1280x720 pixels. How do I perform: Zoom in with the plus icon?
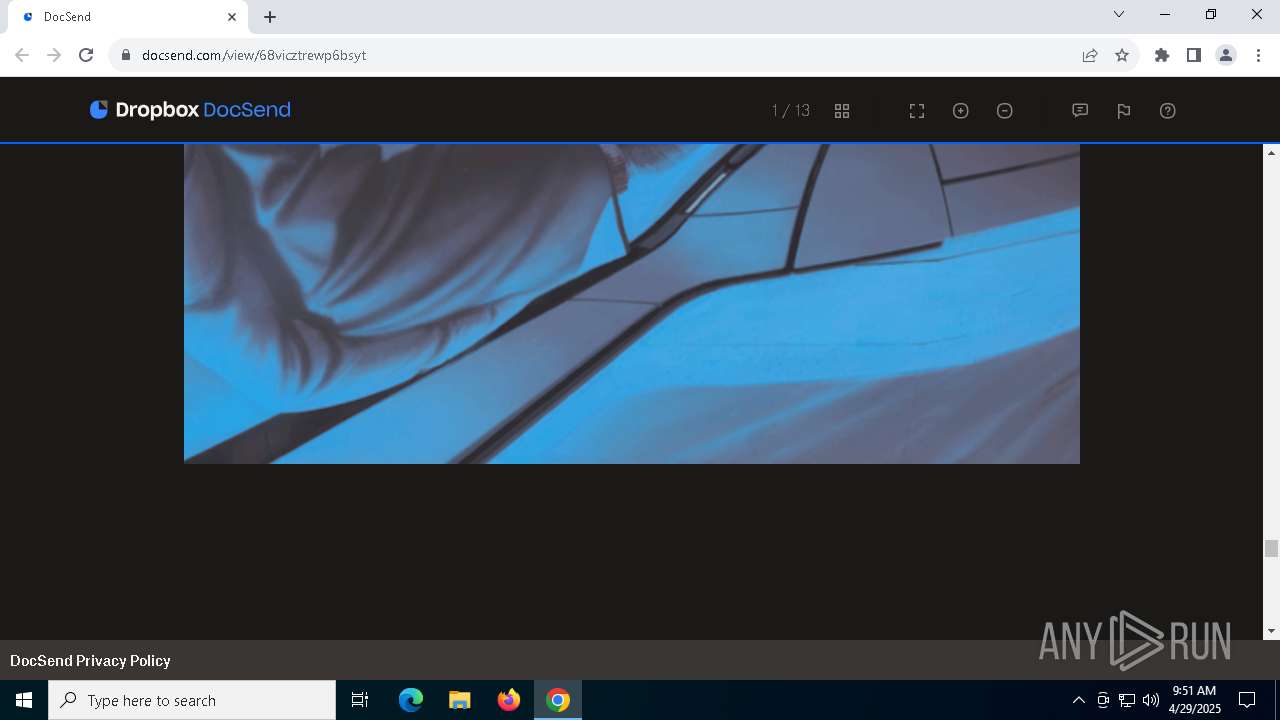pos(961,111)
